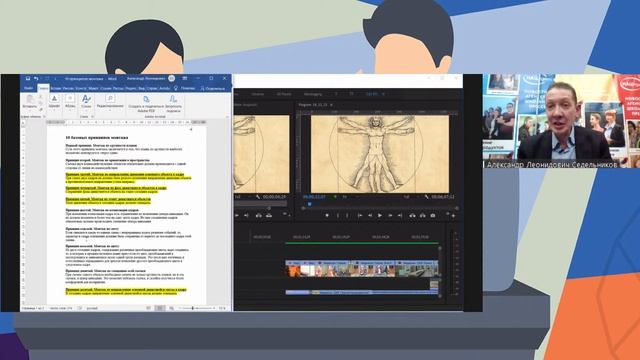Go to In point in Program monitor

[359, 216]
